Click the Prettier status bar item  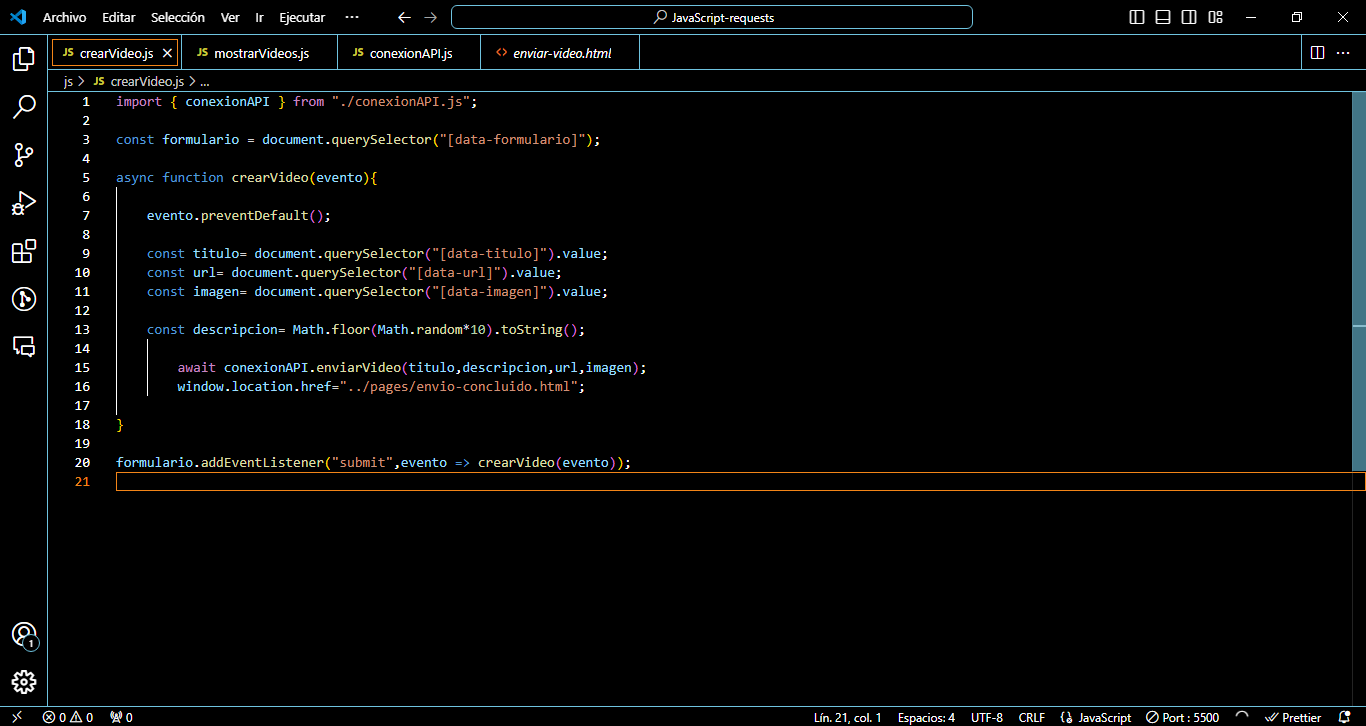click(1294, 717)
